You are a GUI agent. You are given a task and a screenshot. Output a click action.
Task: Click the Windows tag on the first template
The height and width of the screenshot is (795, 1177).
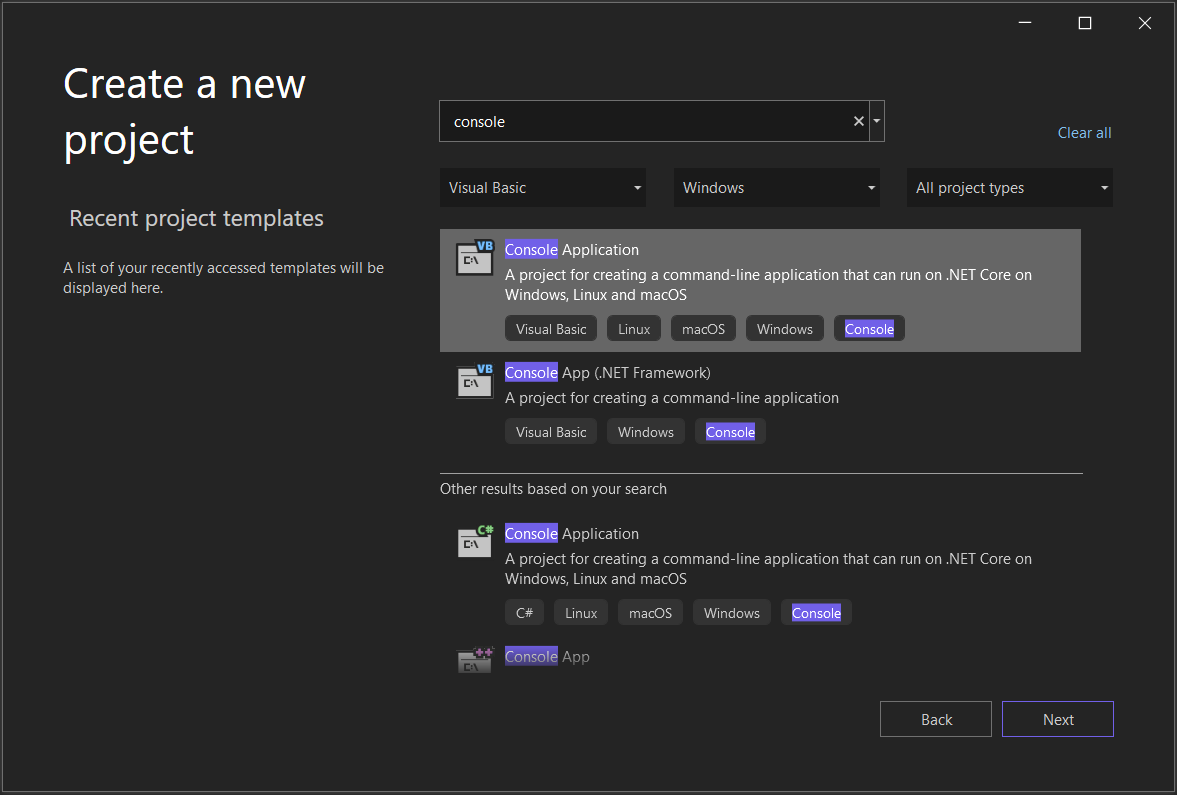pos(784,328)
